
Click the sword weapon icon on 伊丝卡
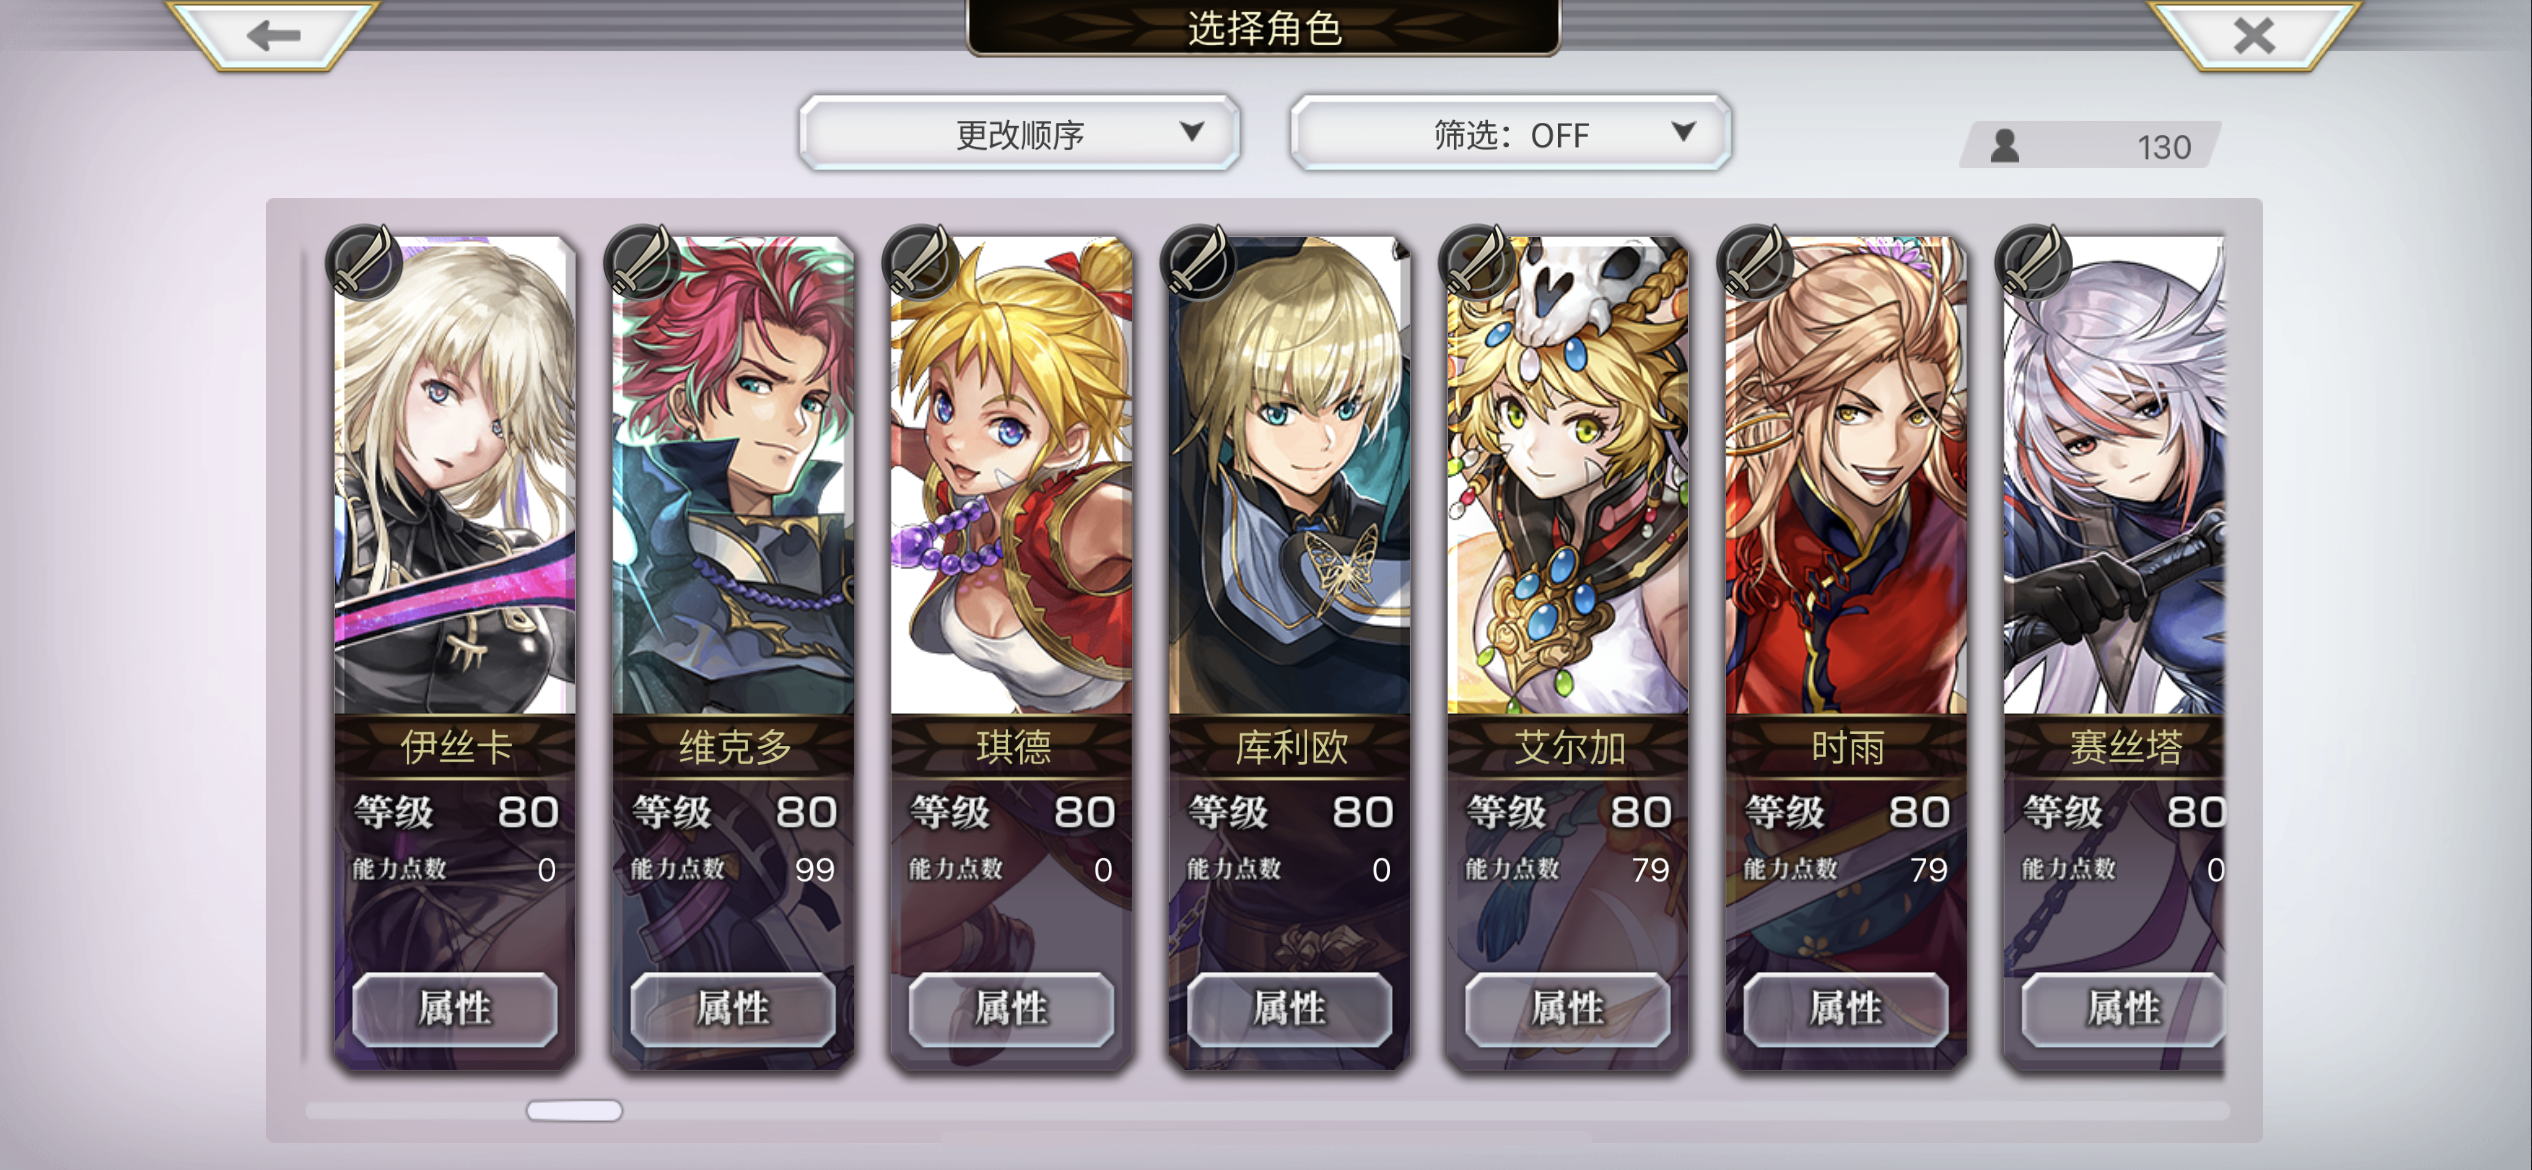click(x=364, y=263)
